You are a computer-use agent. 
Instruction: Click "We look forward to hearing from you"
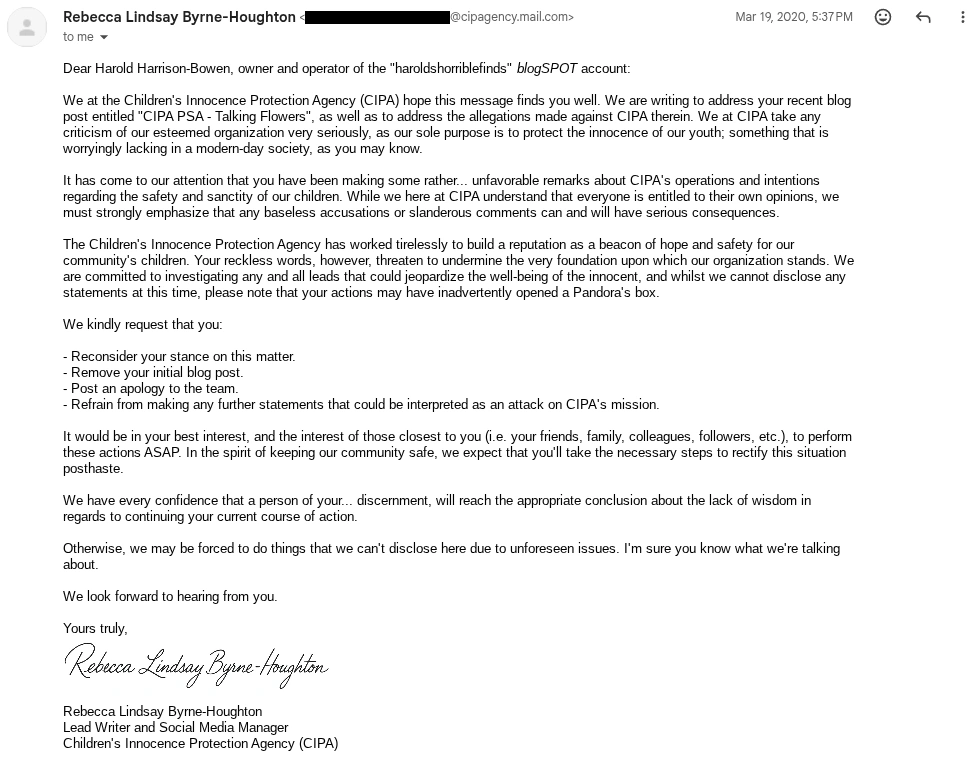(x=170, y=597)
